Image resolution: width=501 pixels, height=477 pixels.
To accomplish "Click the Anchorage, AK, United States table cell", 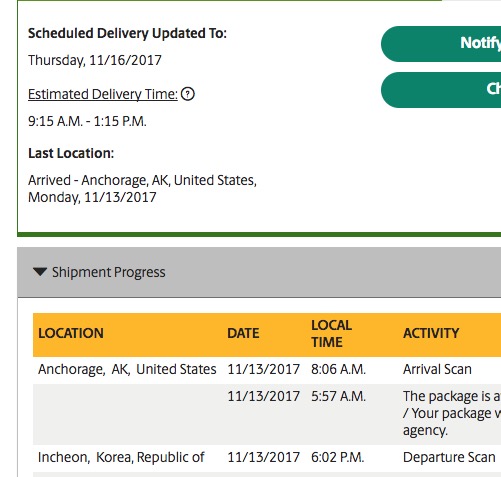I will coord(127,370).
